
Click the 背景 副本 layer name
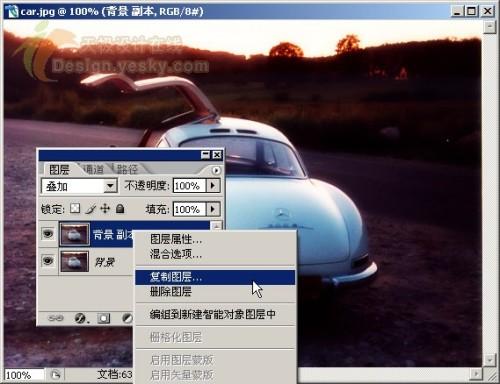click(113, 234)
